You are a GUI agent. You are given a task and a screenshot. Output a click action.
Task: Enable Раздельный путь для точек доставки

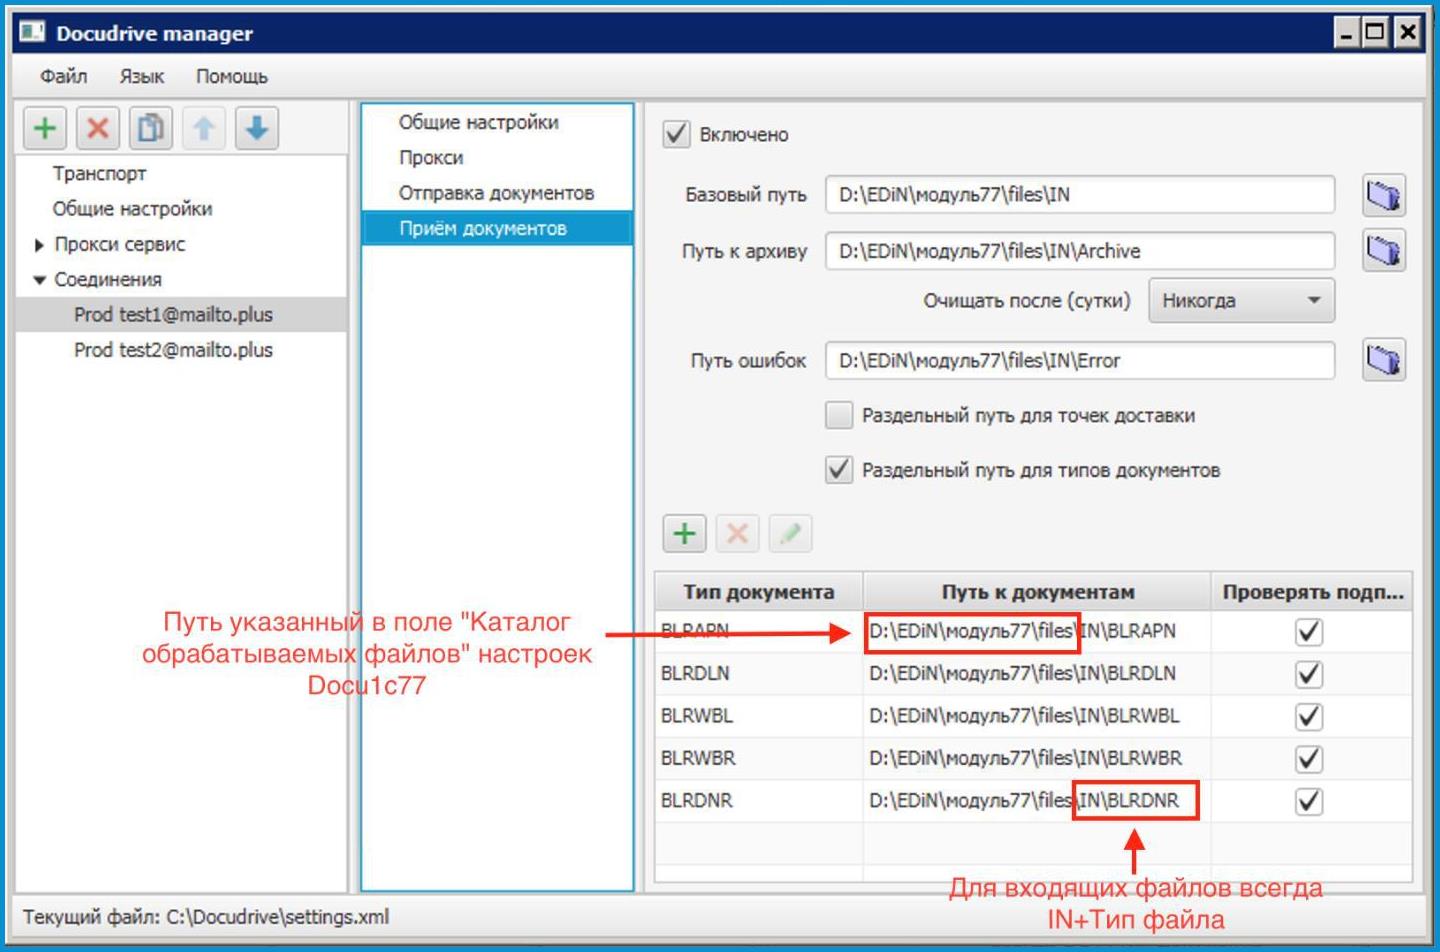(839, 415)
